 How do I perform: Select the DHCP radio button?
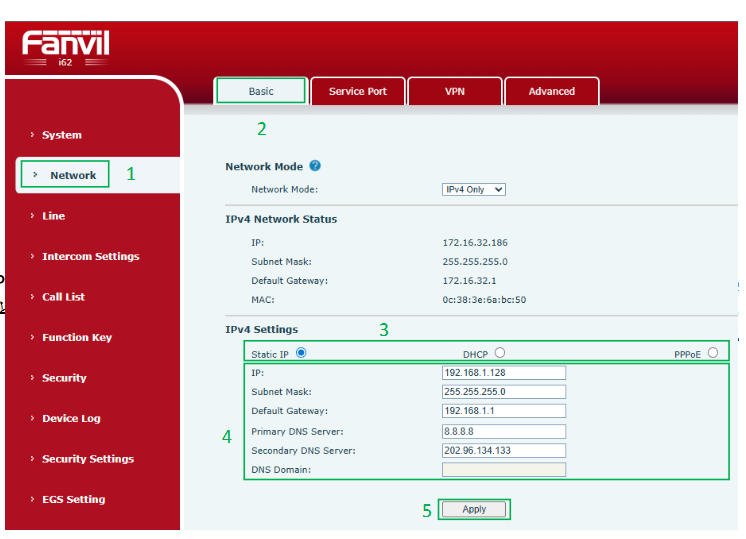(500, 353)
